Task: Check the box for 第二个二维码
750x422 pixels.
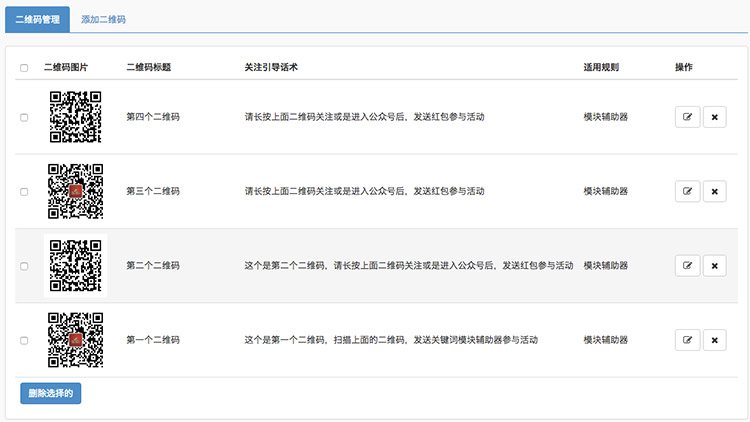Action: point(24,266)
